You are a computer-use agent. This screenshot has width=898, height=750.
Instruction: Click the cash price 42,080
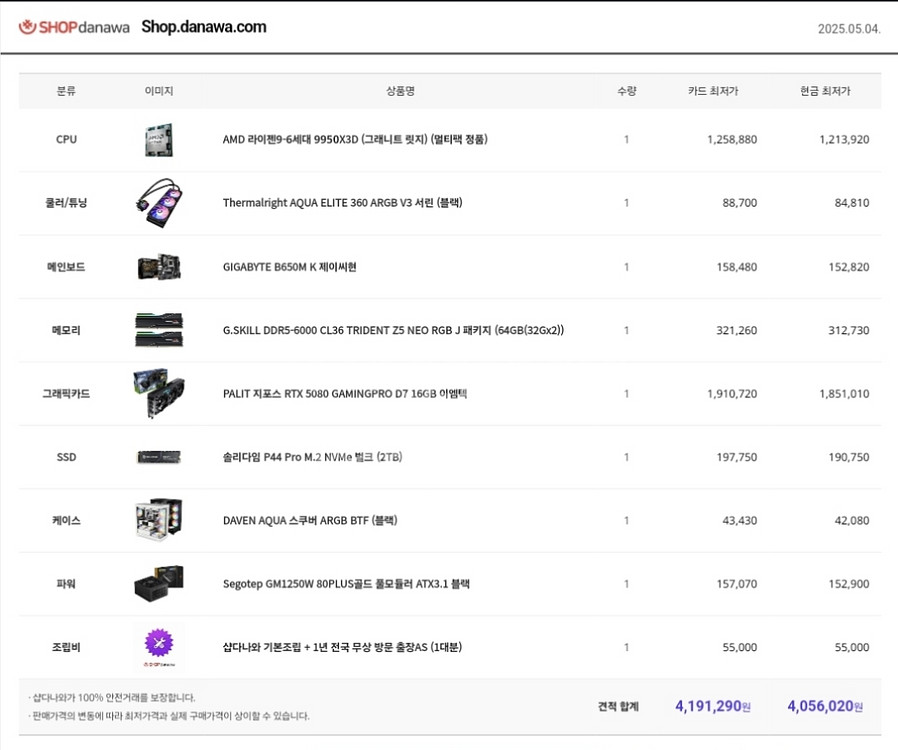tap(852, 520)
